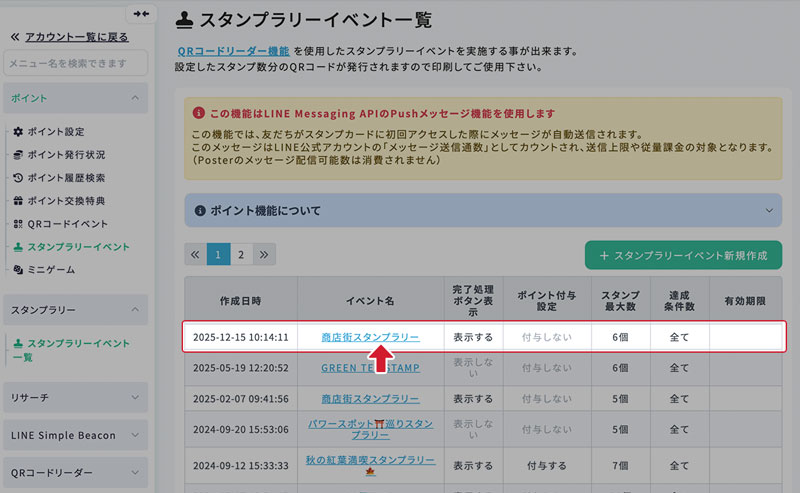This screenshot has width=800, height=493.
Task: Click the menu name search field
Action: pyautogui.click(x=75, y=63)
